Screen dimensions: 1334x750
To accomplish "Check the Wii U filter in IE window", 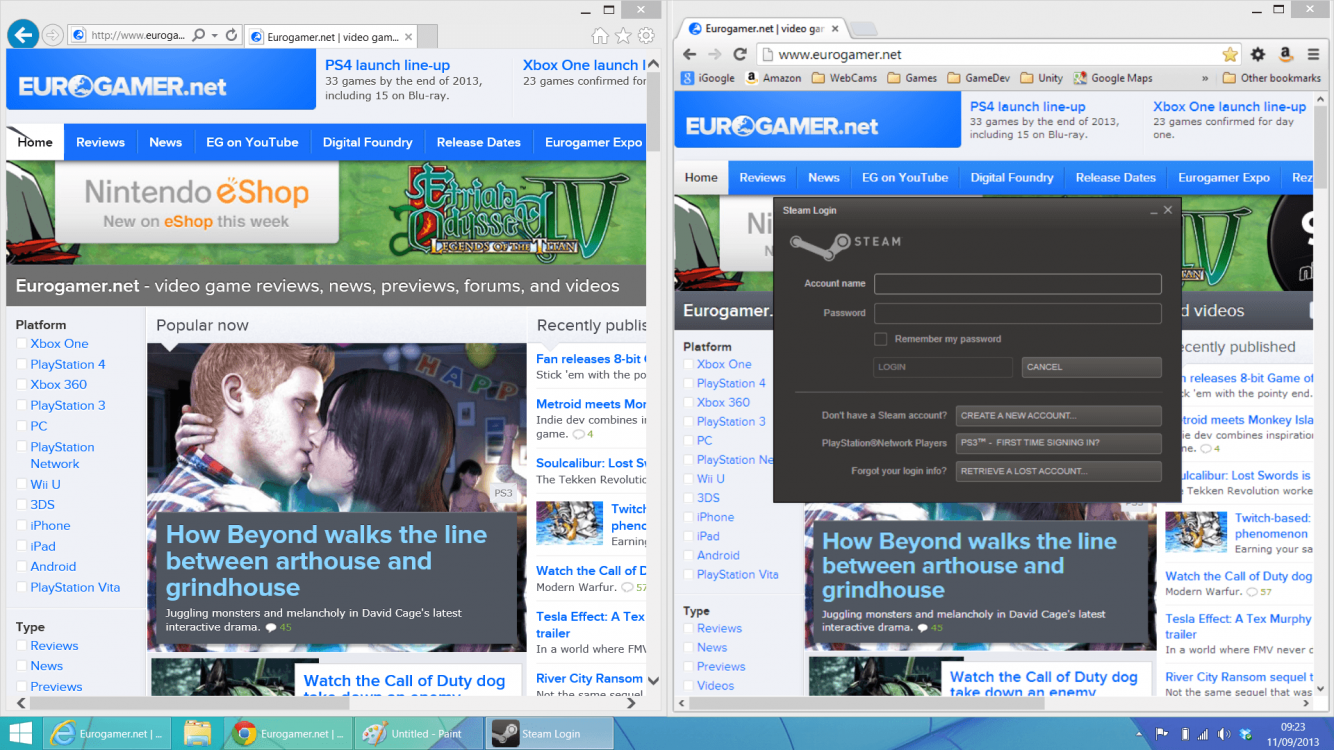I will coord(22,485).
